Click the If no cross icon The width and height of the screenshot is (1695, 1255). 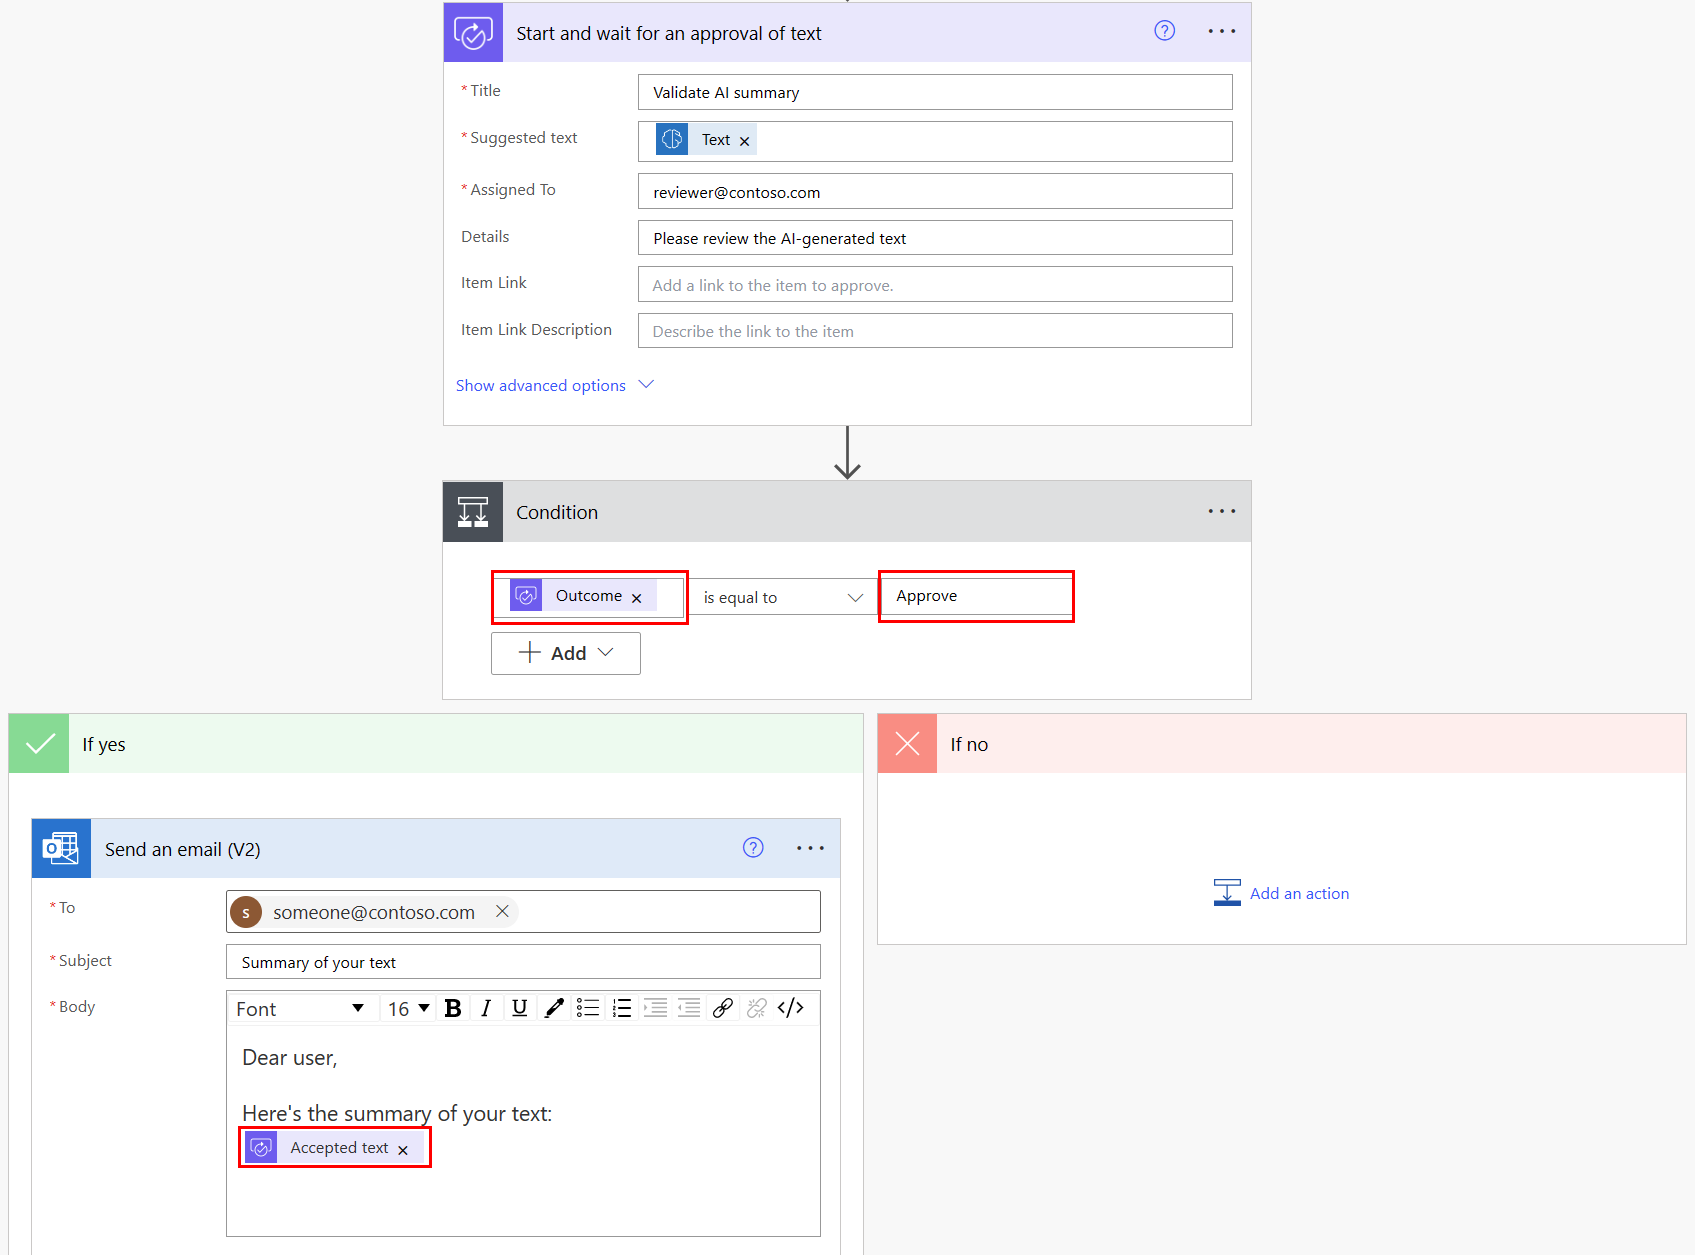[907, 744]
